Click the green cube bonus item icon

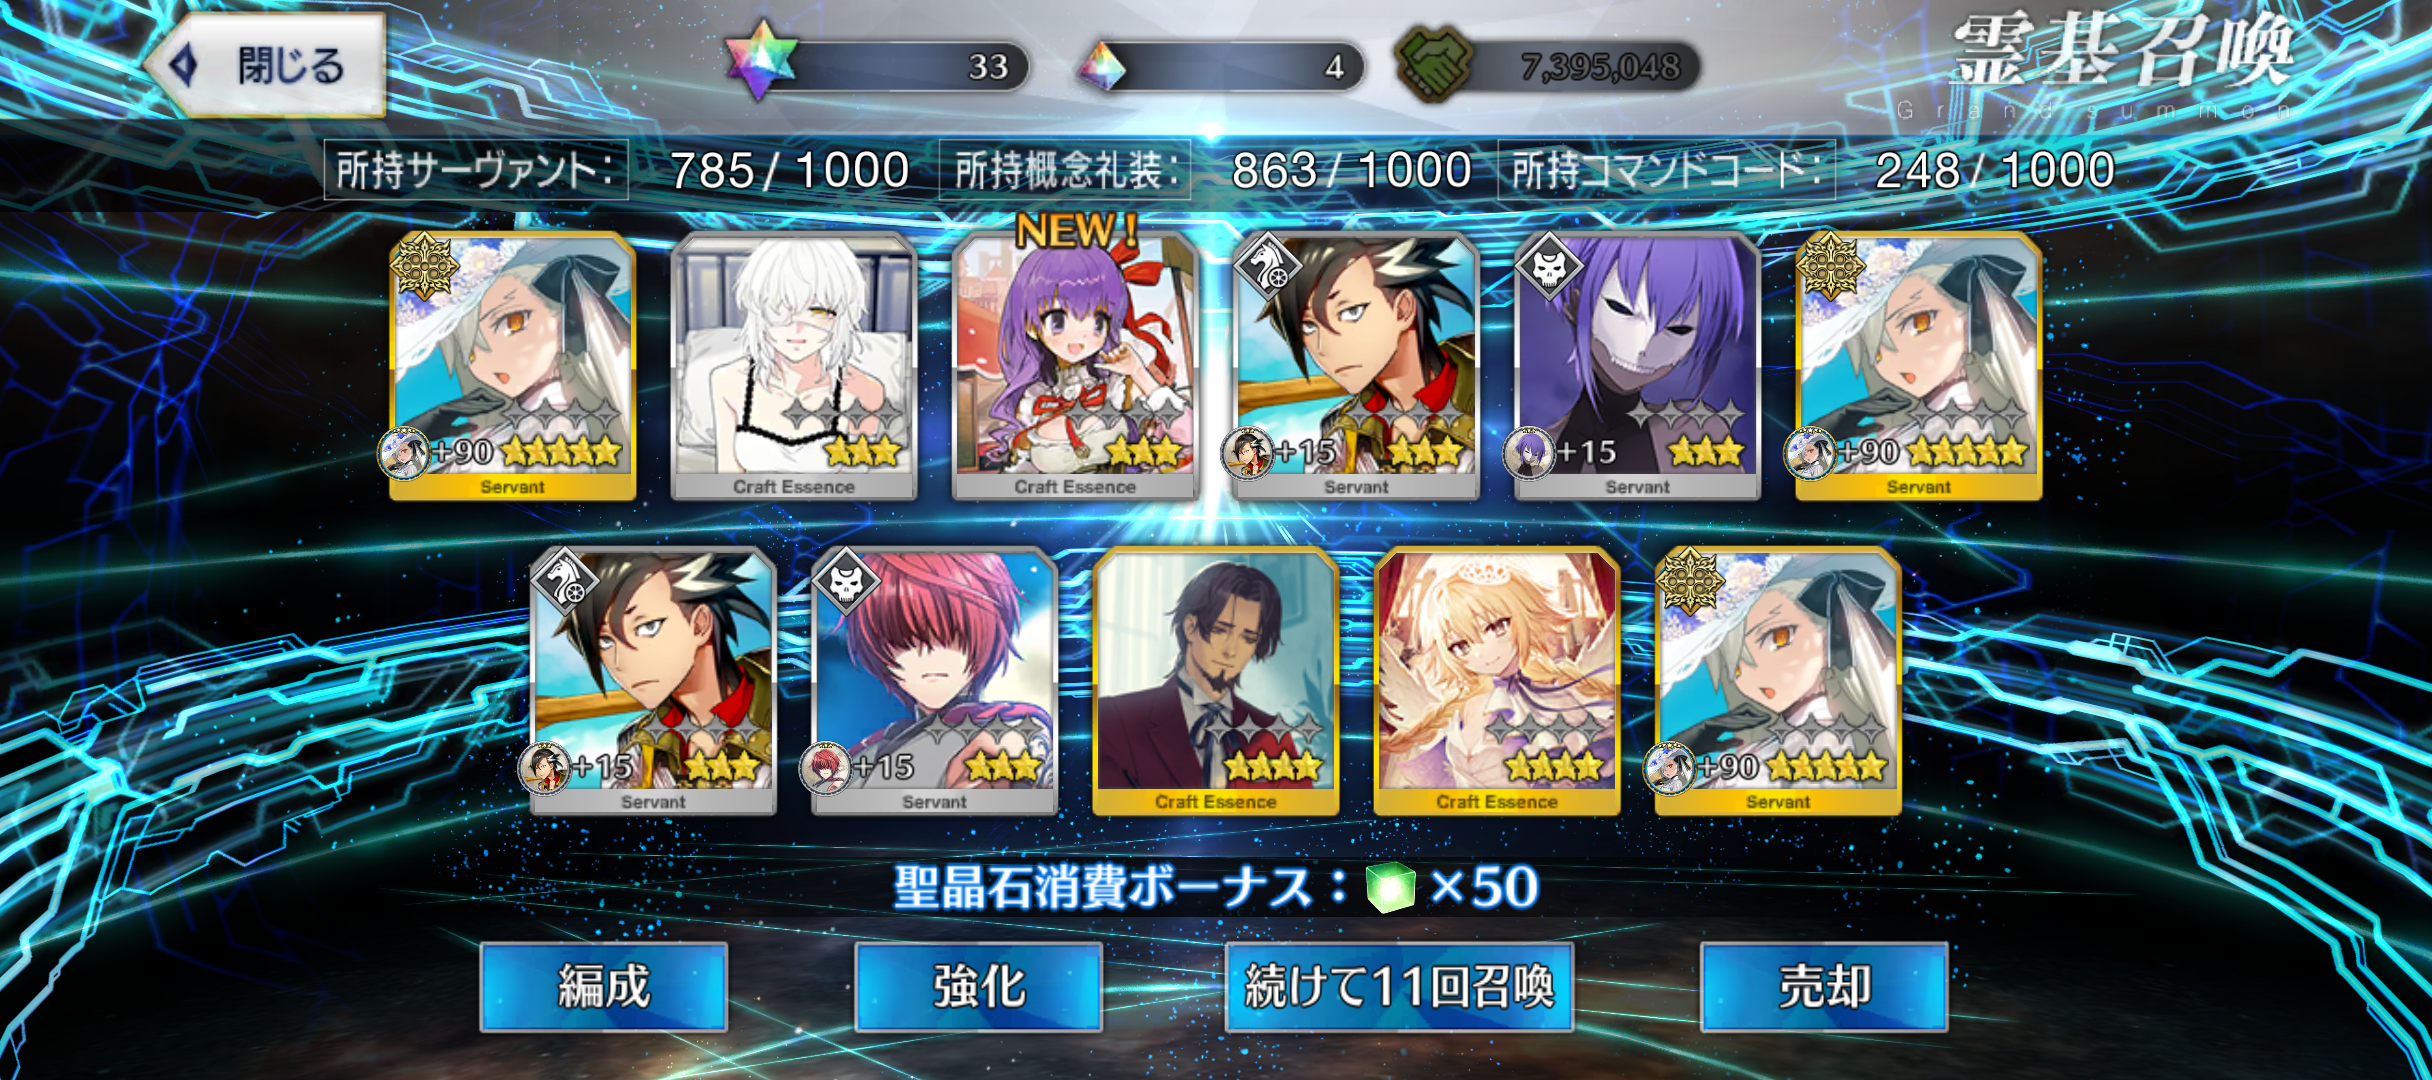coord(1391,888)
